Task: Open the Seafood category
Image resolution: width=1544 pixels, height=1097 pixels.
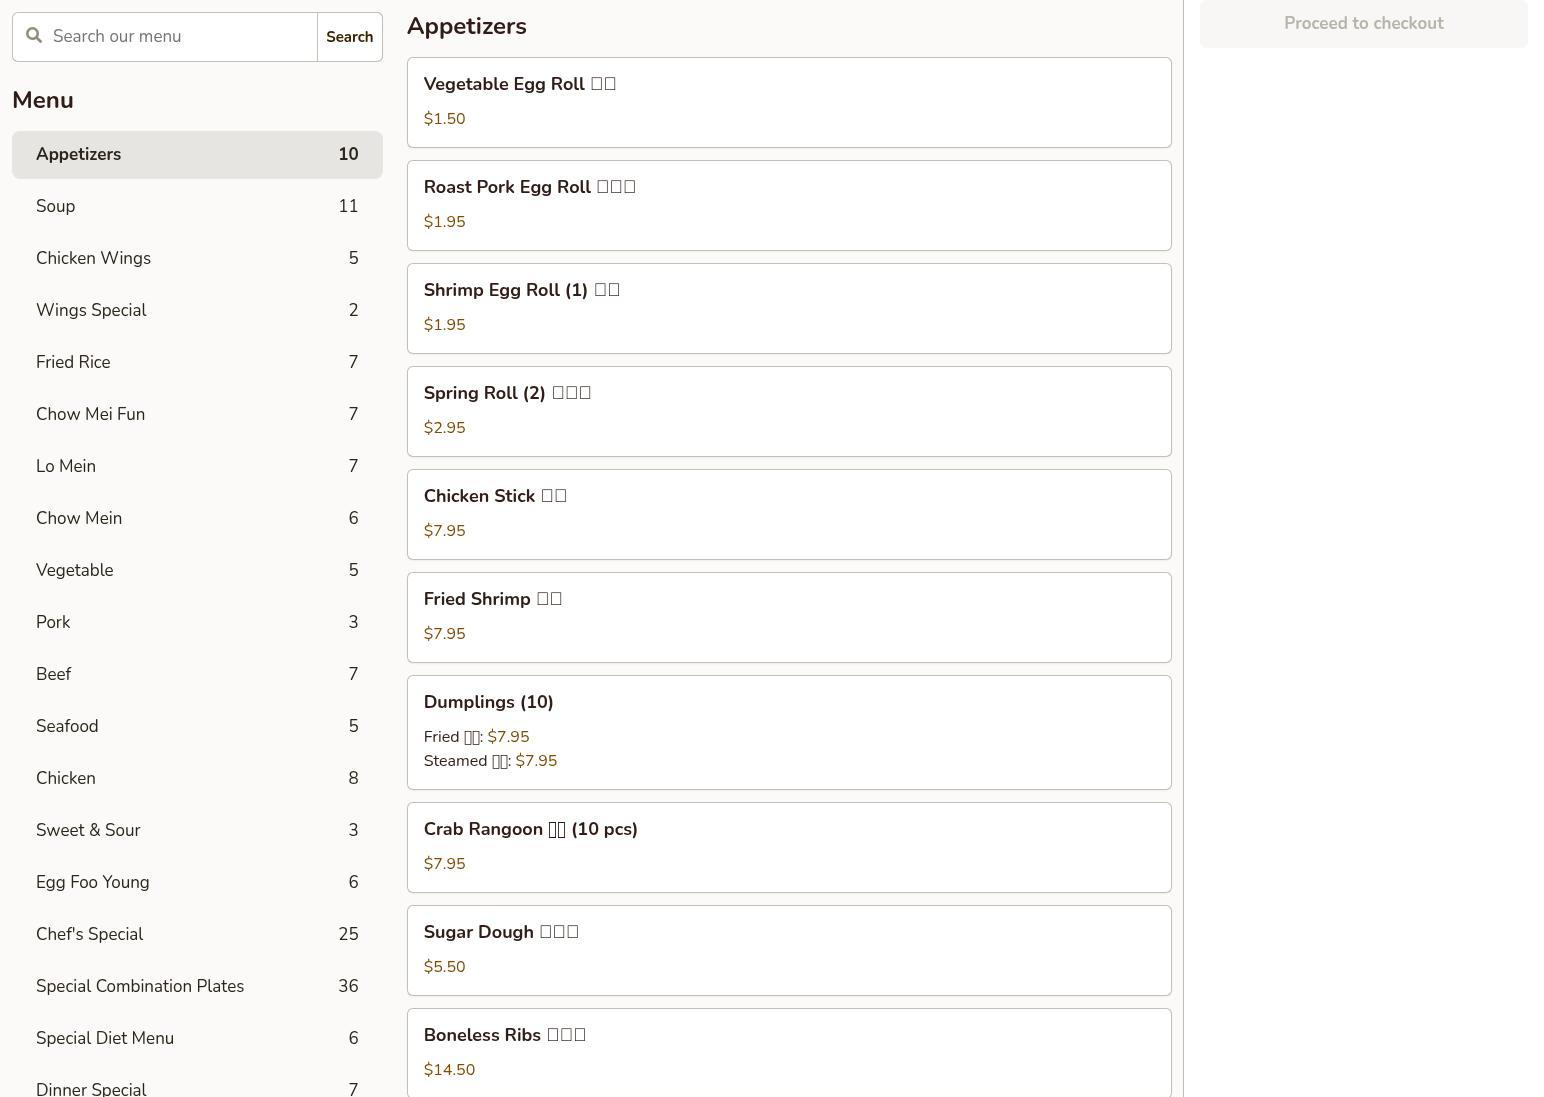Action: [197, 727]
